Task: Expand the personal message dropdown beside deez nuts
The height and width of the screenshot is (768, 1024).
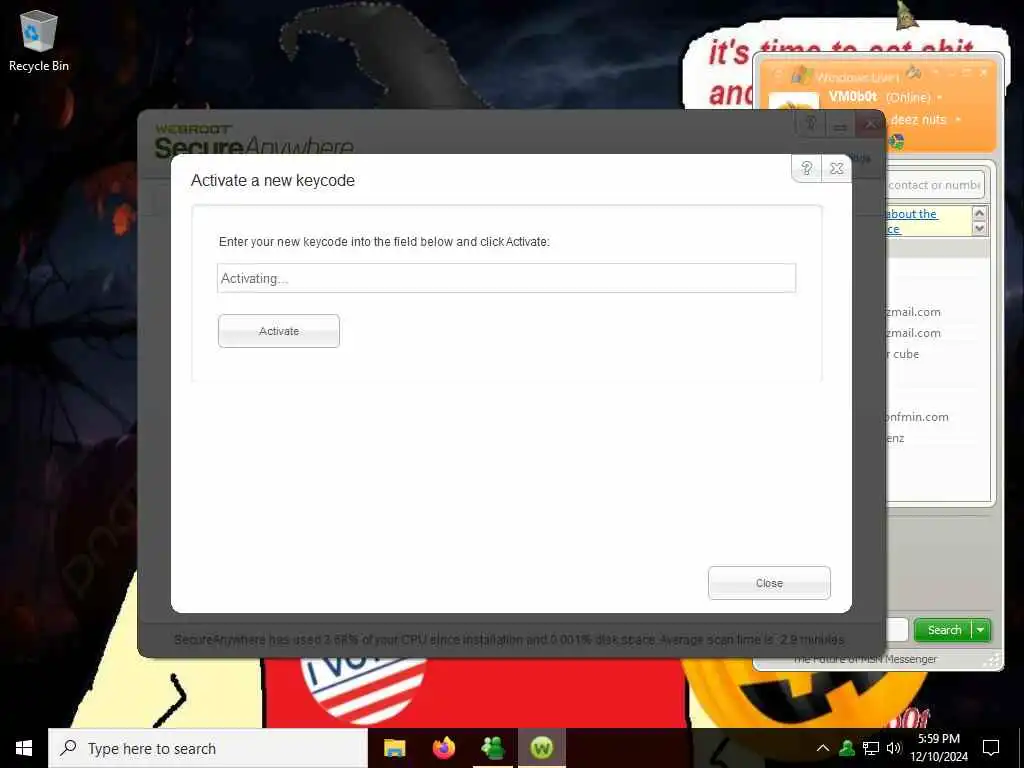Action: point(958,120)
